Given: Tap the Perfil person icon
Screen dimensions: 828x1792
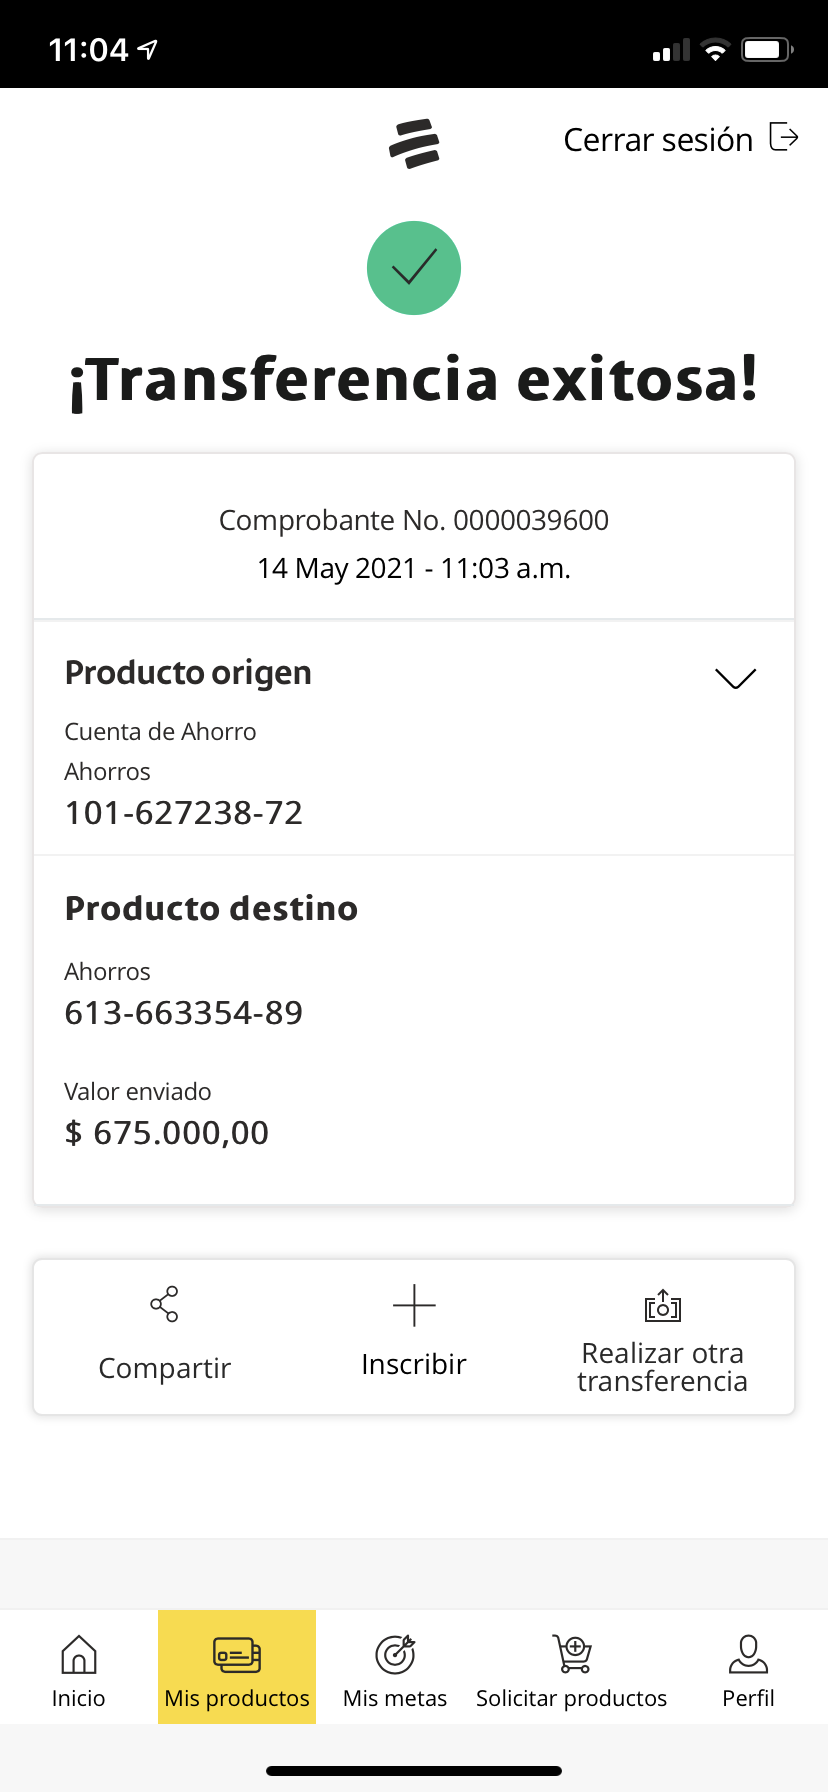Looking at the screenshot, I should pos(748,1654).
